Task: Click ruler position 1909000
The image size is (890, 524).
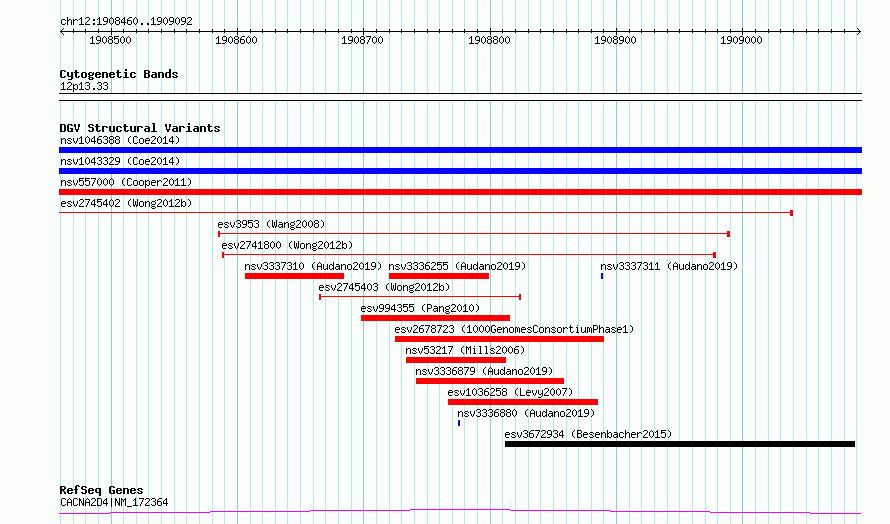Action: point(741,40)
